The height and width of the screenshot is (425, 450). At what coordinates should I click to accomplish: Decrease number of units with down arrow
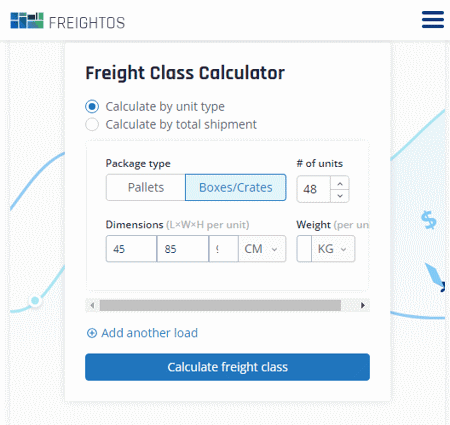[340, 196]
